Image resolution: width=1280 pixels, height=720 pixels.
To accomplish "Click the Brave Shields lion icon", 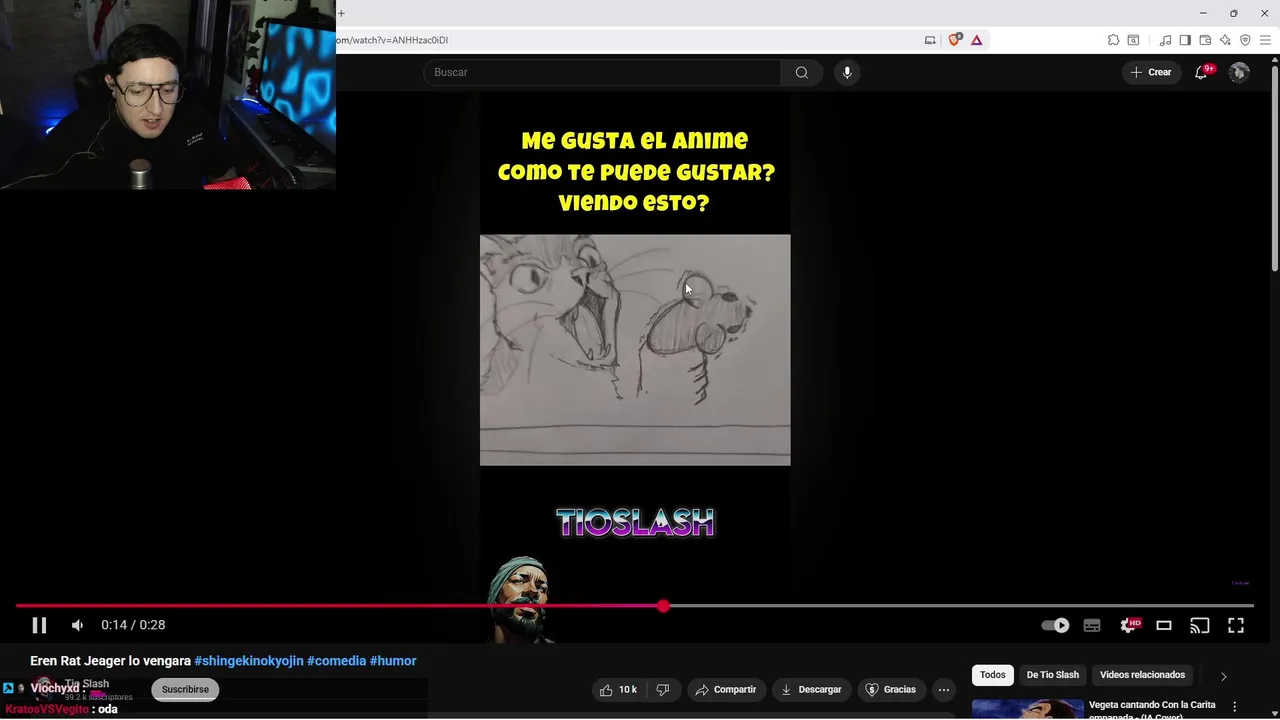I will (x=955, y=40).
